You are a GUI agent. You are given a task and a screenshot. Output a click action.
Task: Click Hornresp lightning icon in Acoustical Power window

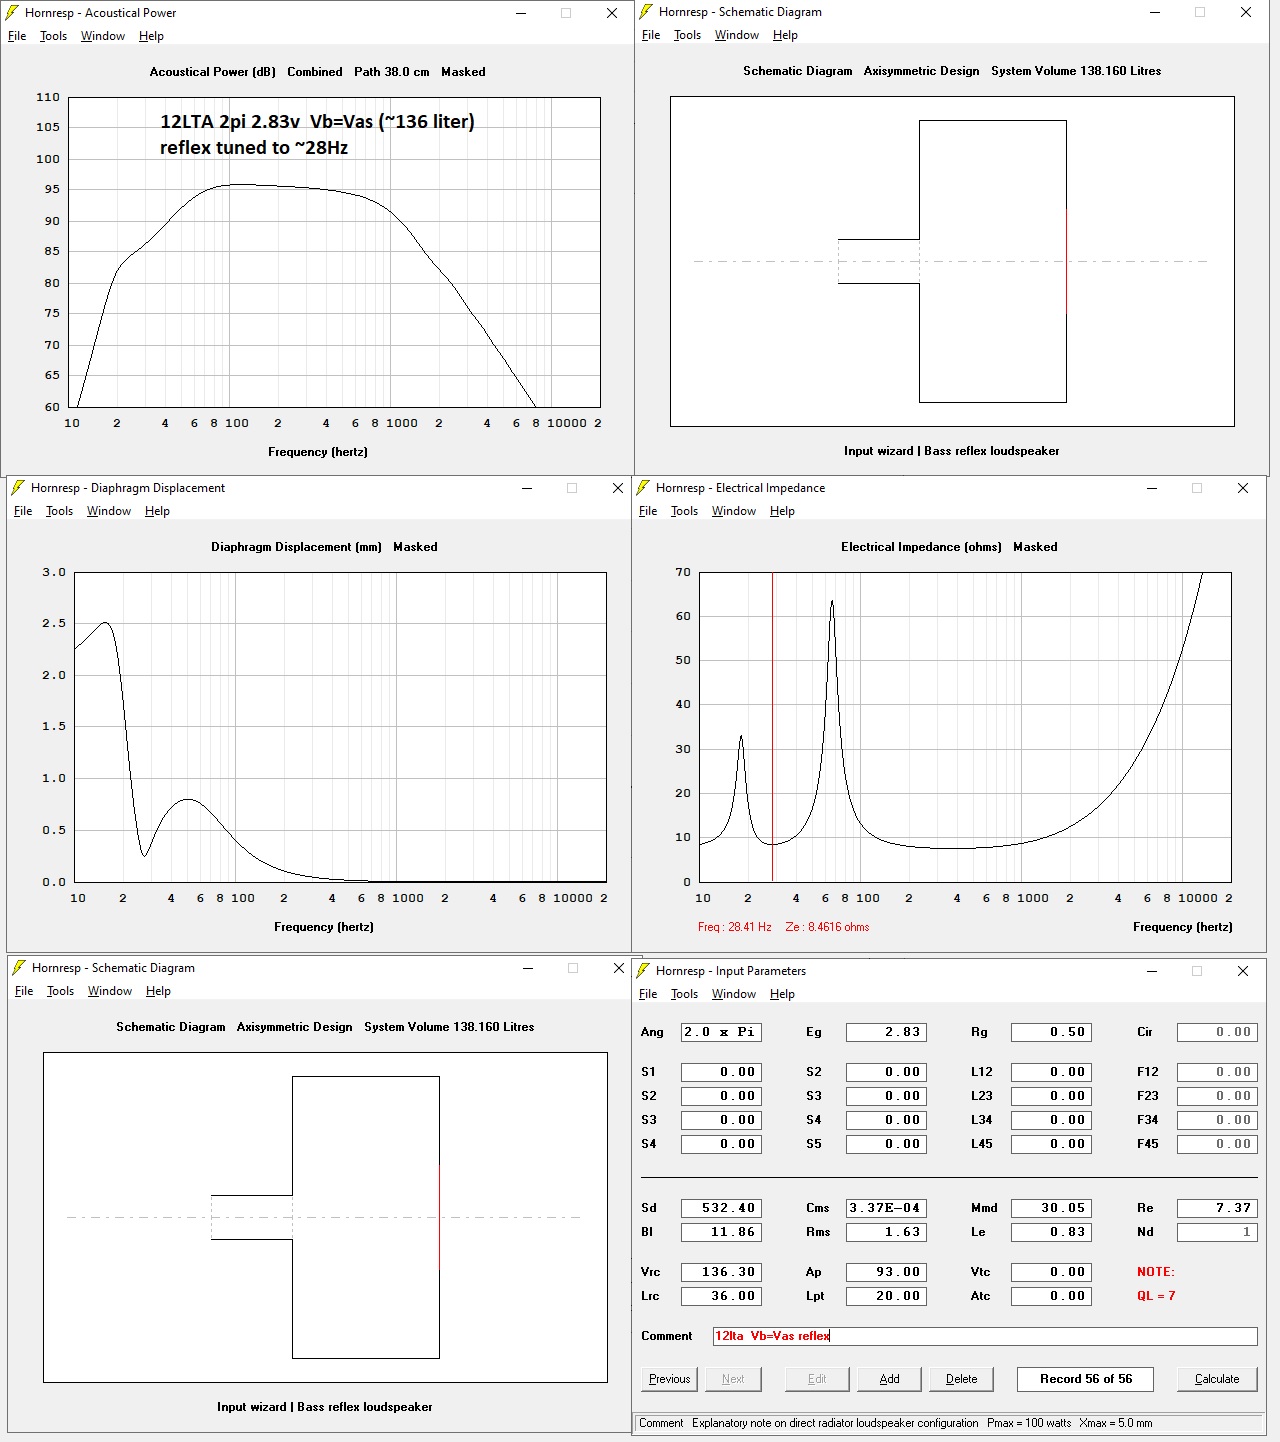[13, 13]
